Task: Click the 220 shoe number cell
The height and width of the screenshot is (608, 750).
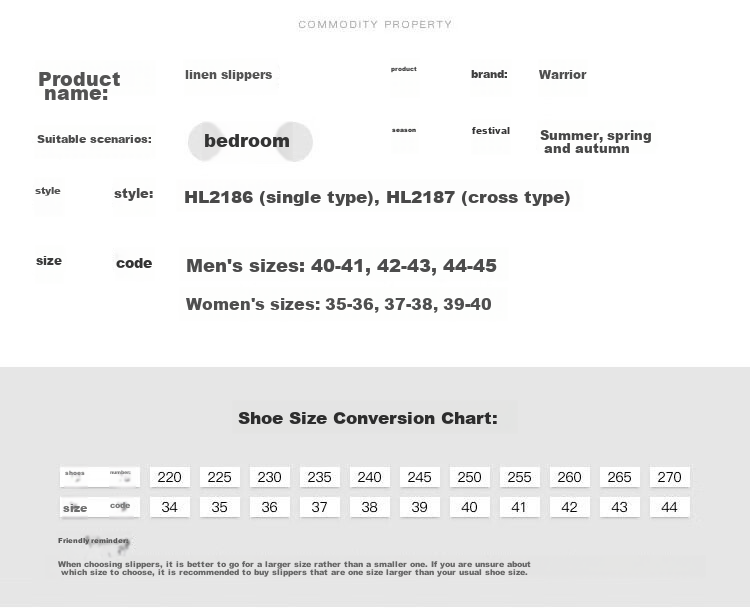Action: tap(170, 477)
